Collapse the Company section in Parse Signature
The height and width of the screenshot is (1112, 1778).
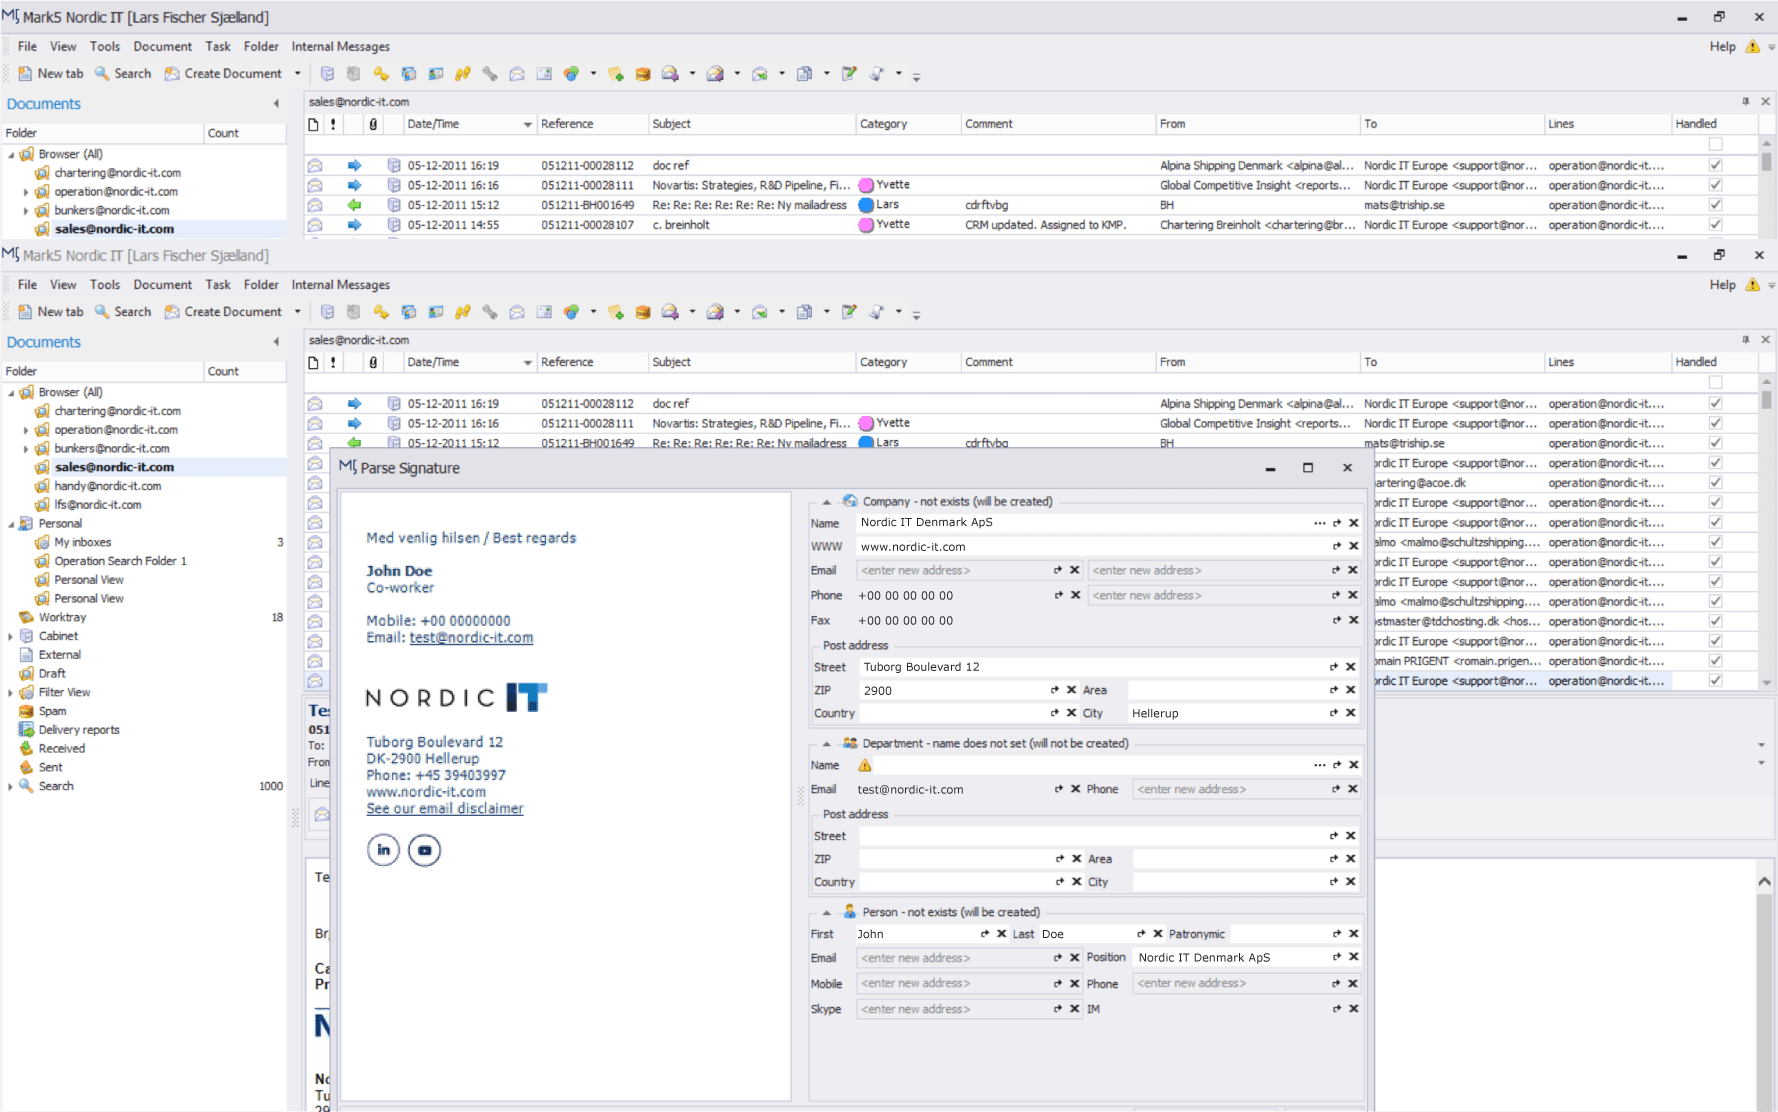(826, 502)
